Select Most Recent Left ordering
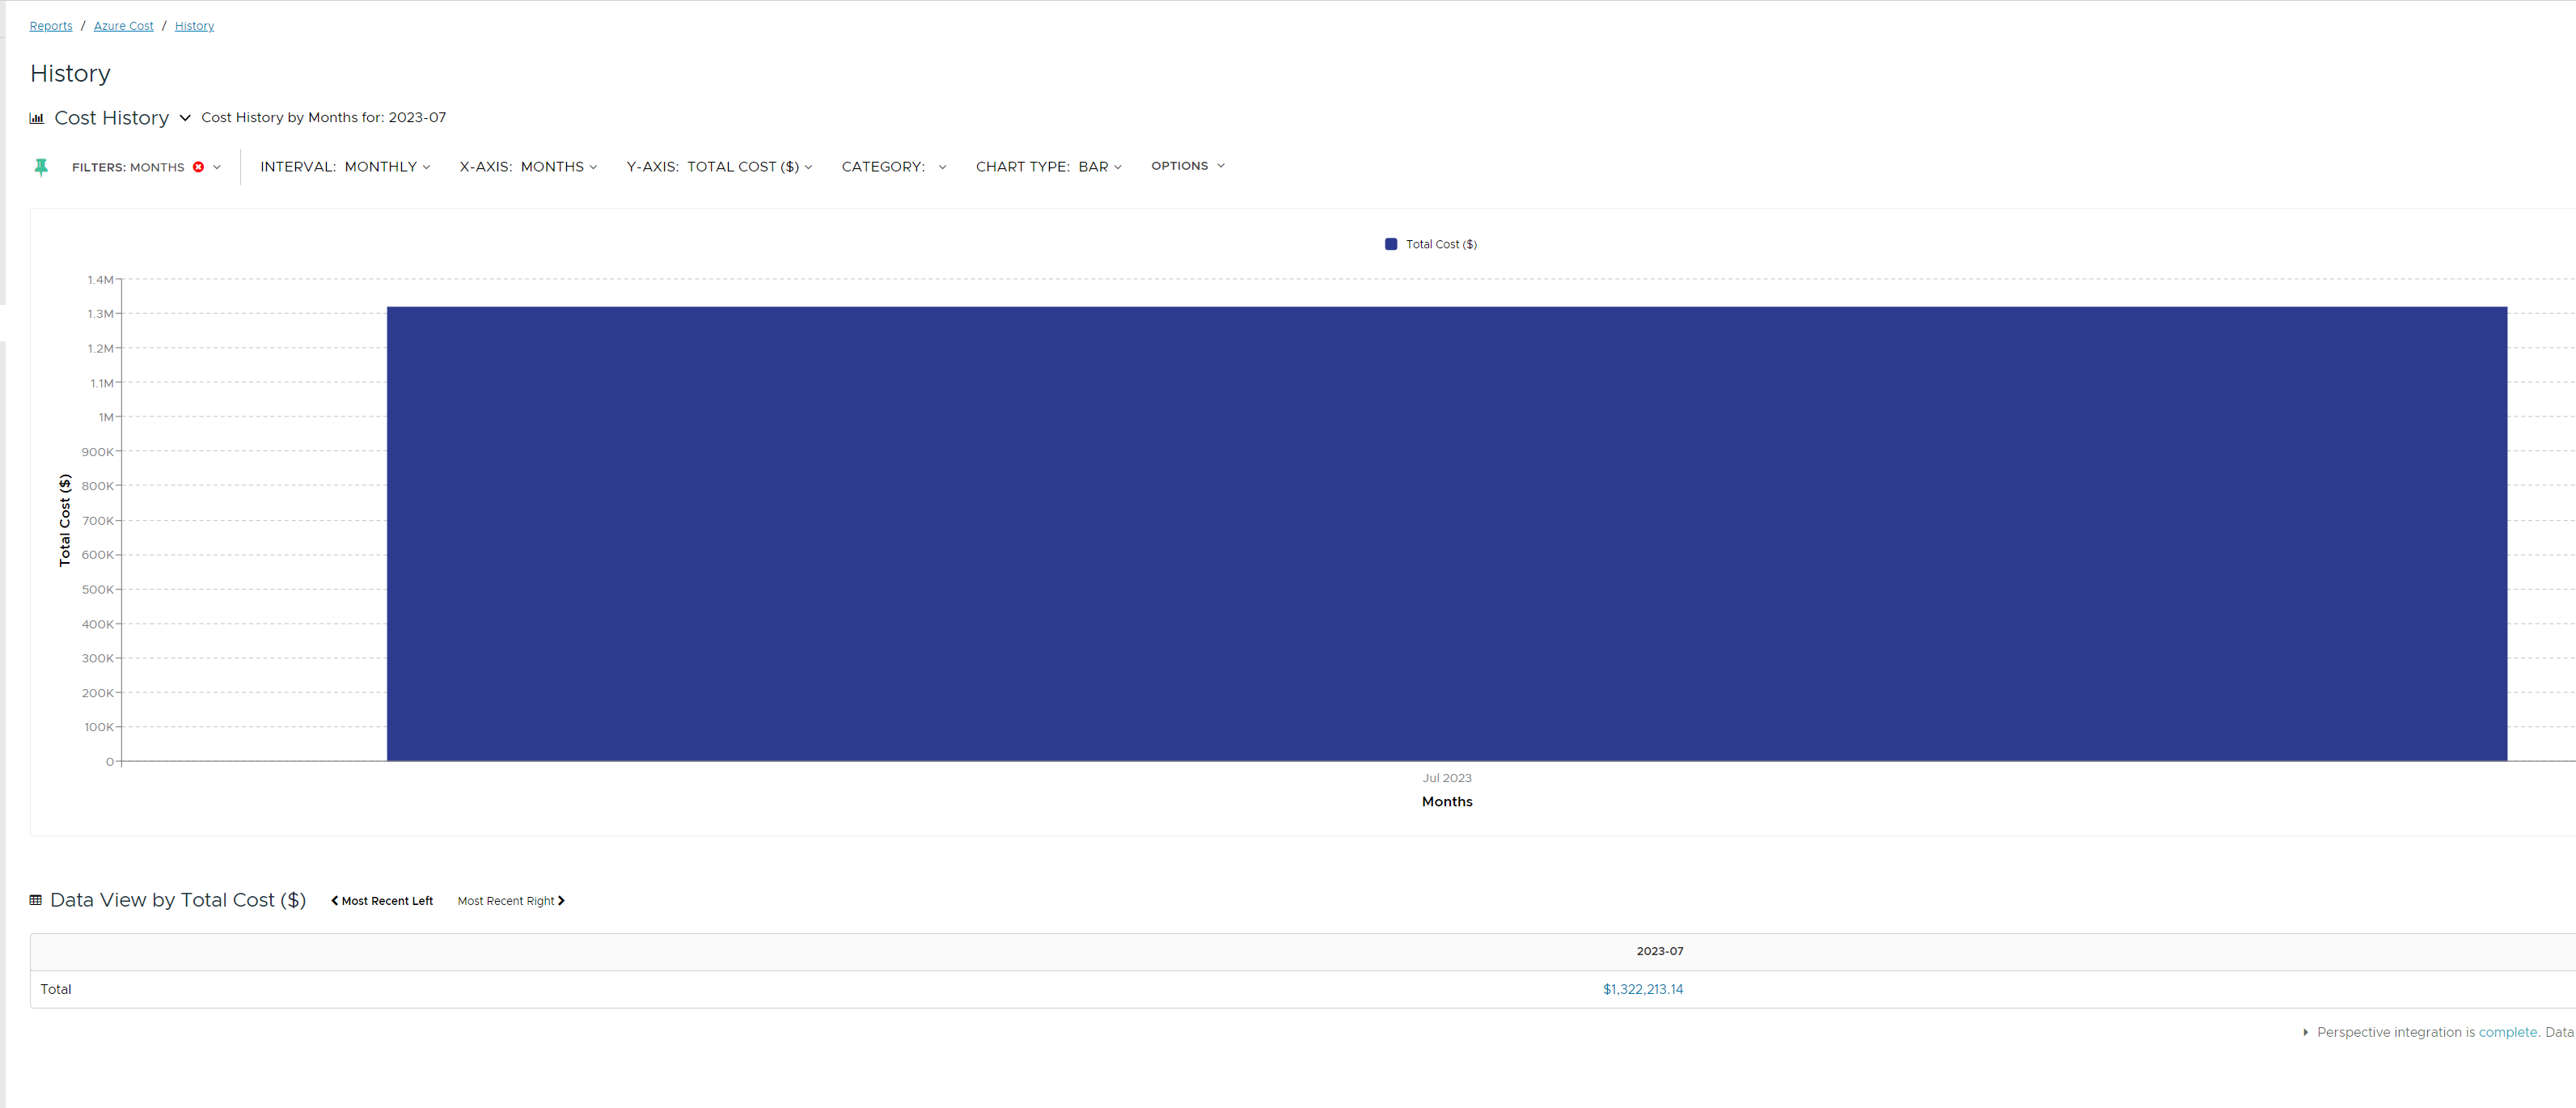Image resolution: width=2576 pixels, height=1108 pixels. (382, 901)
